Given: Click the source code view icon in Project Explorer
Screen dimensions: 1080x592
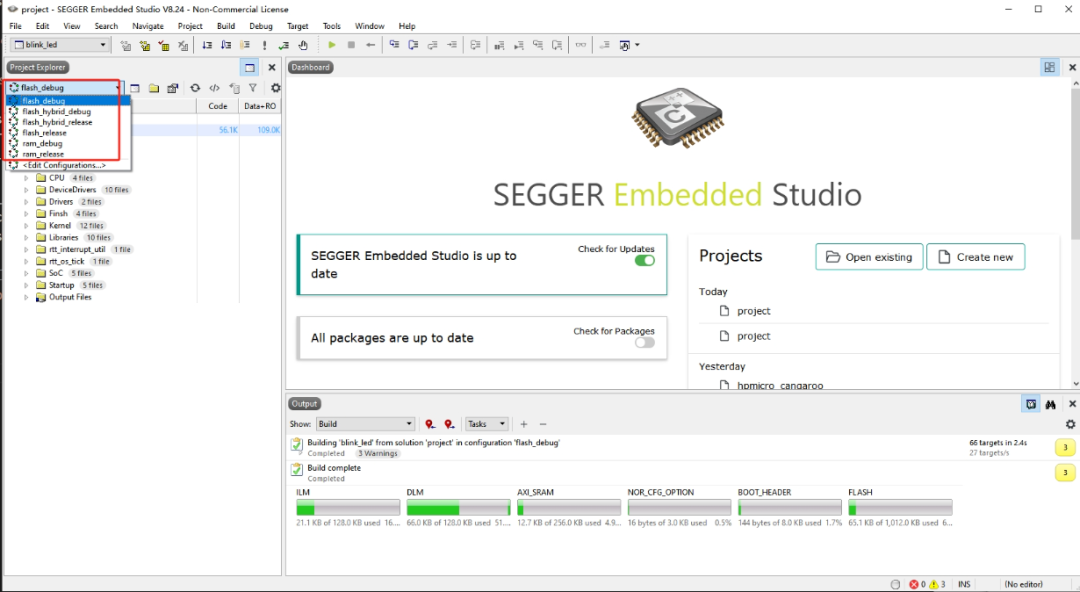Looking at the screenshot, I should point(214,88).
